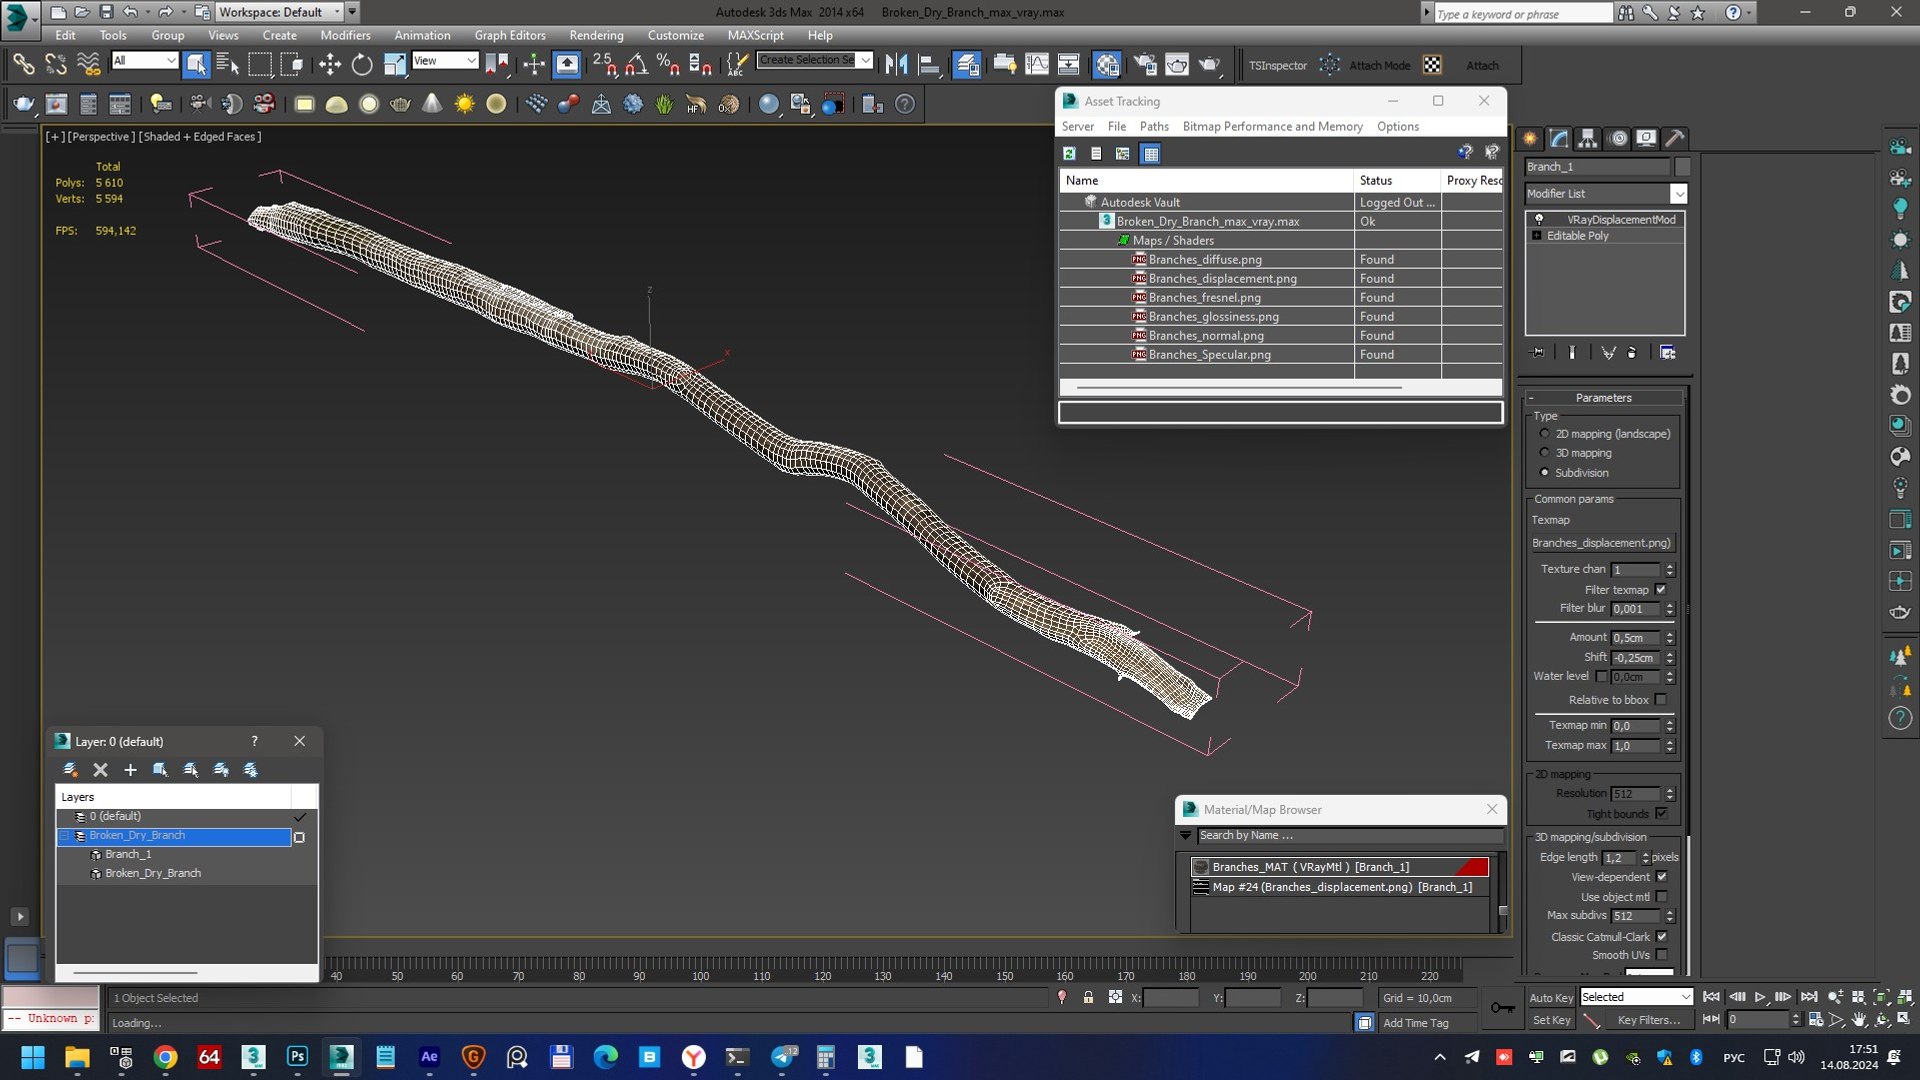Select Subdivision radio button
The image size is (1920, 1080).
coord(1545,473)
